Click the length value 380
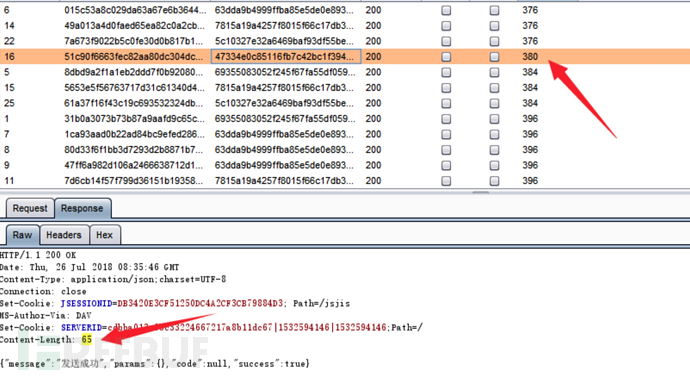Viewport: 690px width, 377px height. pyautogui.click(x=530, y=57)
